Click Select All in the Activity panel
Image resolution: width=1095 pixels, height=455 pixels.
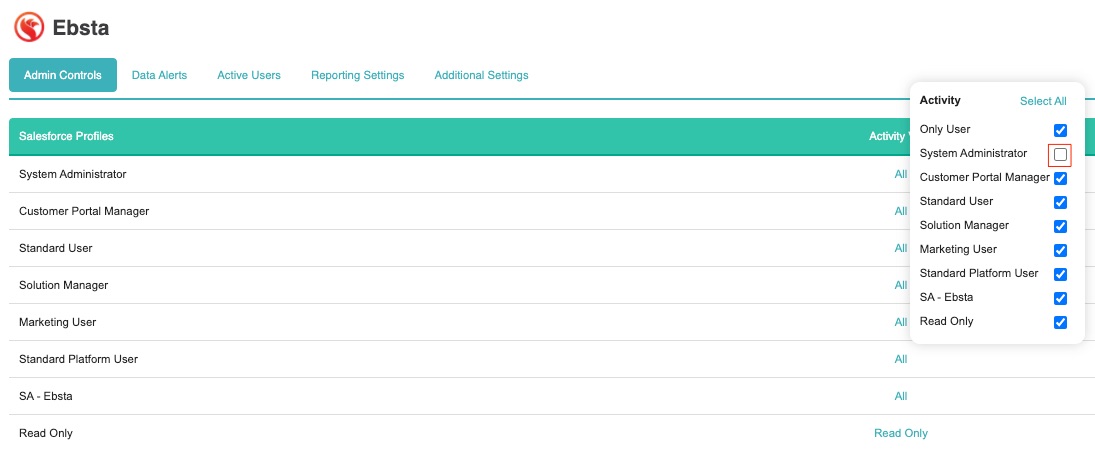pos(1043,101)
